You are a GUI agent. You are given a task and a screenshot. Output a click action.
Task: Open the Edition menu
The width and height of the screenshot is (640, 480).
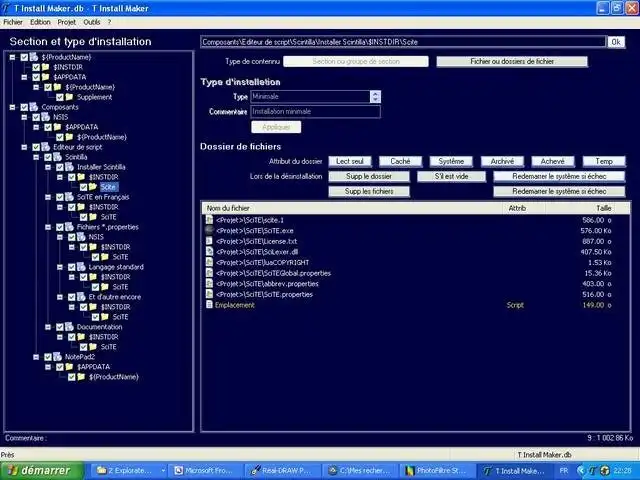coord(40,22)
